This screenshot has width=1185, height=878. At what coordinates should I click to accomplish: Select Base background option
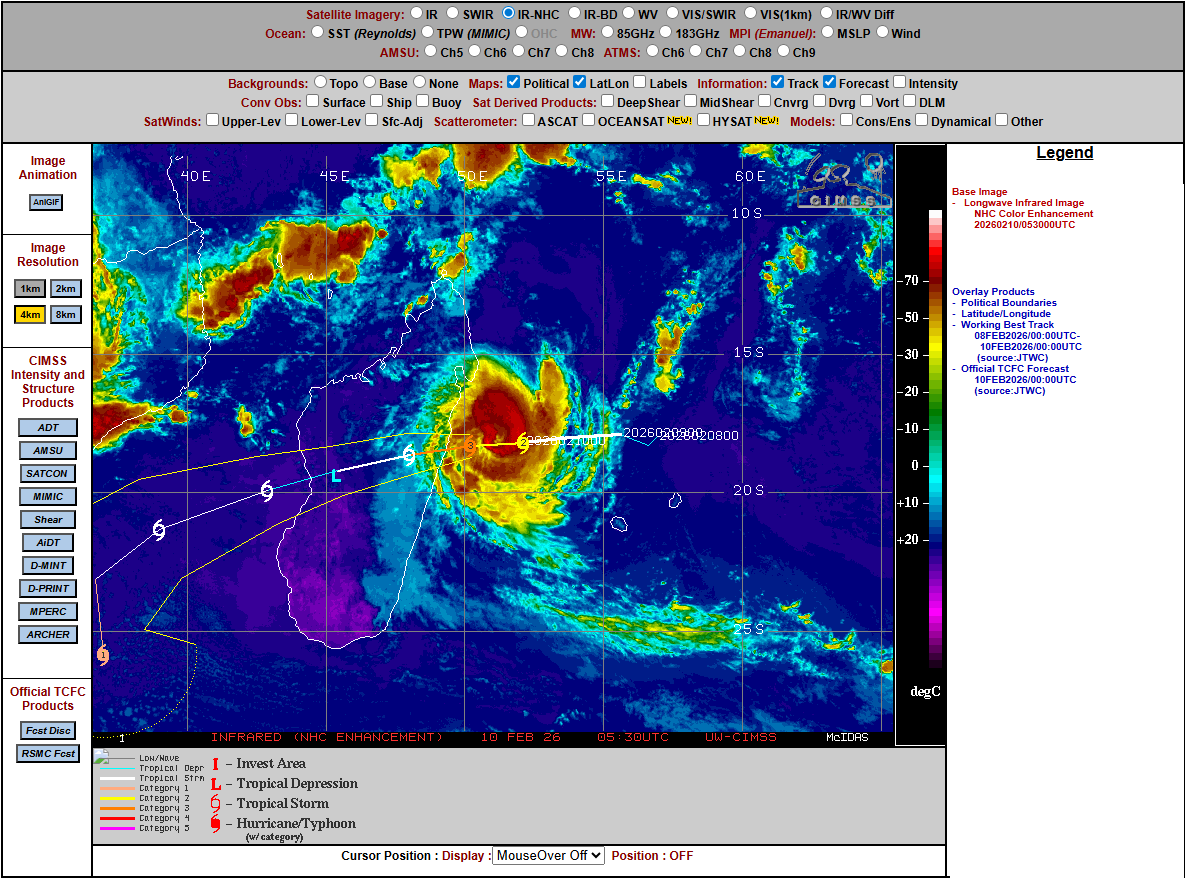[370, 82]
